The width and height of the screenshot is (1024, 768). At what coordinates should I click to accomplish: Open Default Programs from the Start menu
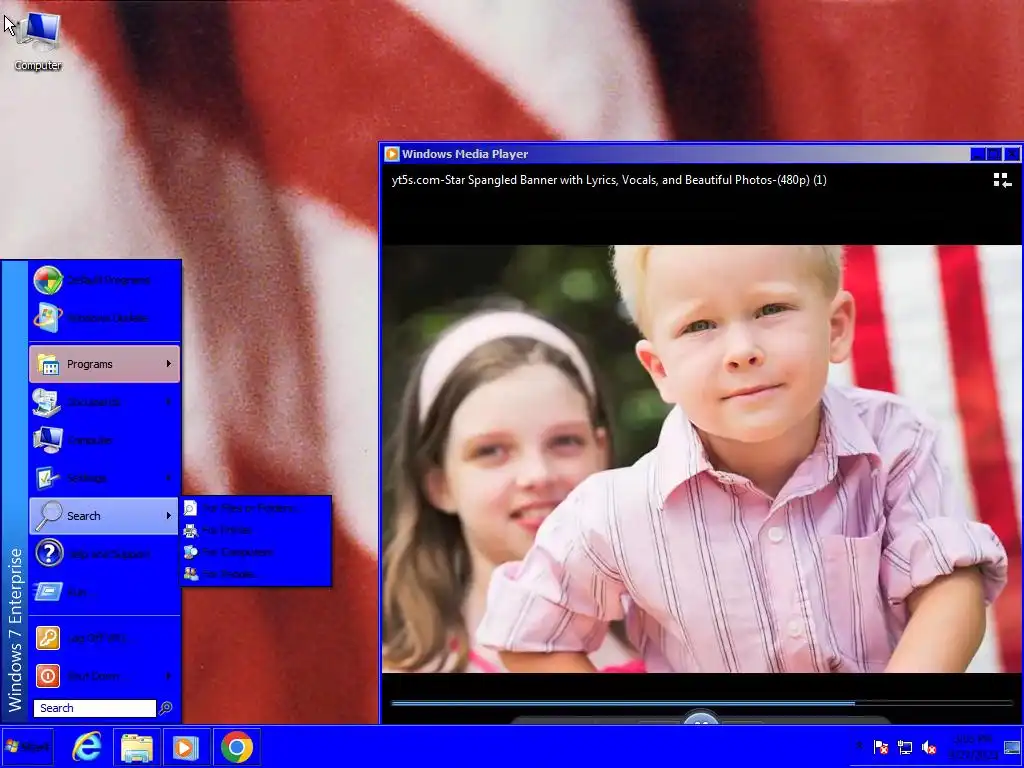(104, 280)
